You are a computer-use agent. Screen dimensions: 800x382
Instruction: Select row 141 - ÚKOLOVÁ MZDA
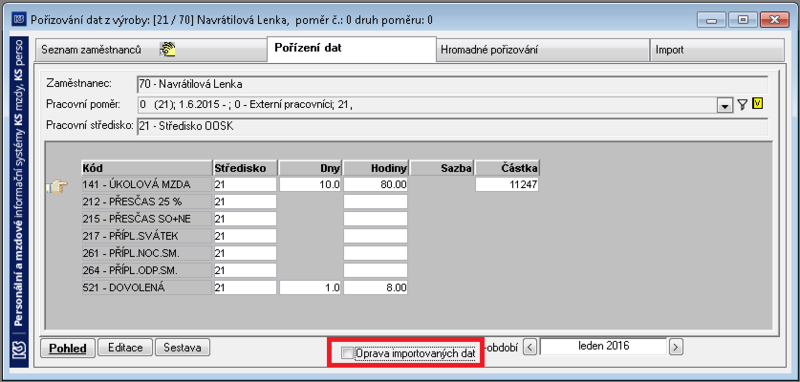[x=146, y=185]
